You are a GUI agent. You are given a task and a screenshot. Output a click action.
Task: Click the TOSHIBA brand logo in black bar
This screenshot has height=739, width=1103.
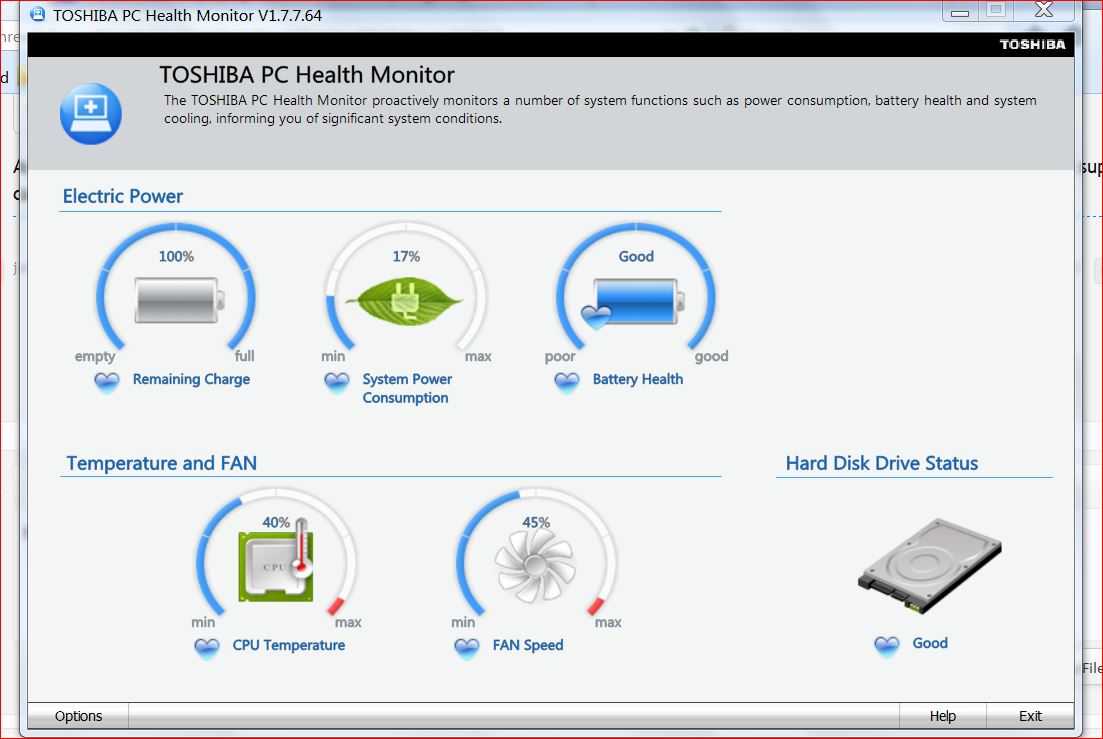1032,44
